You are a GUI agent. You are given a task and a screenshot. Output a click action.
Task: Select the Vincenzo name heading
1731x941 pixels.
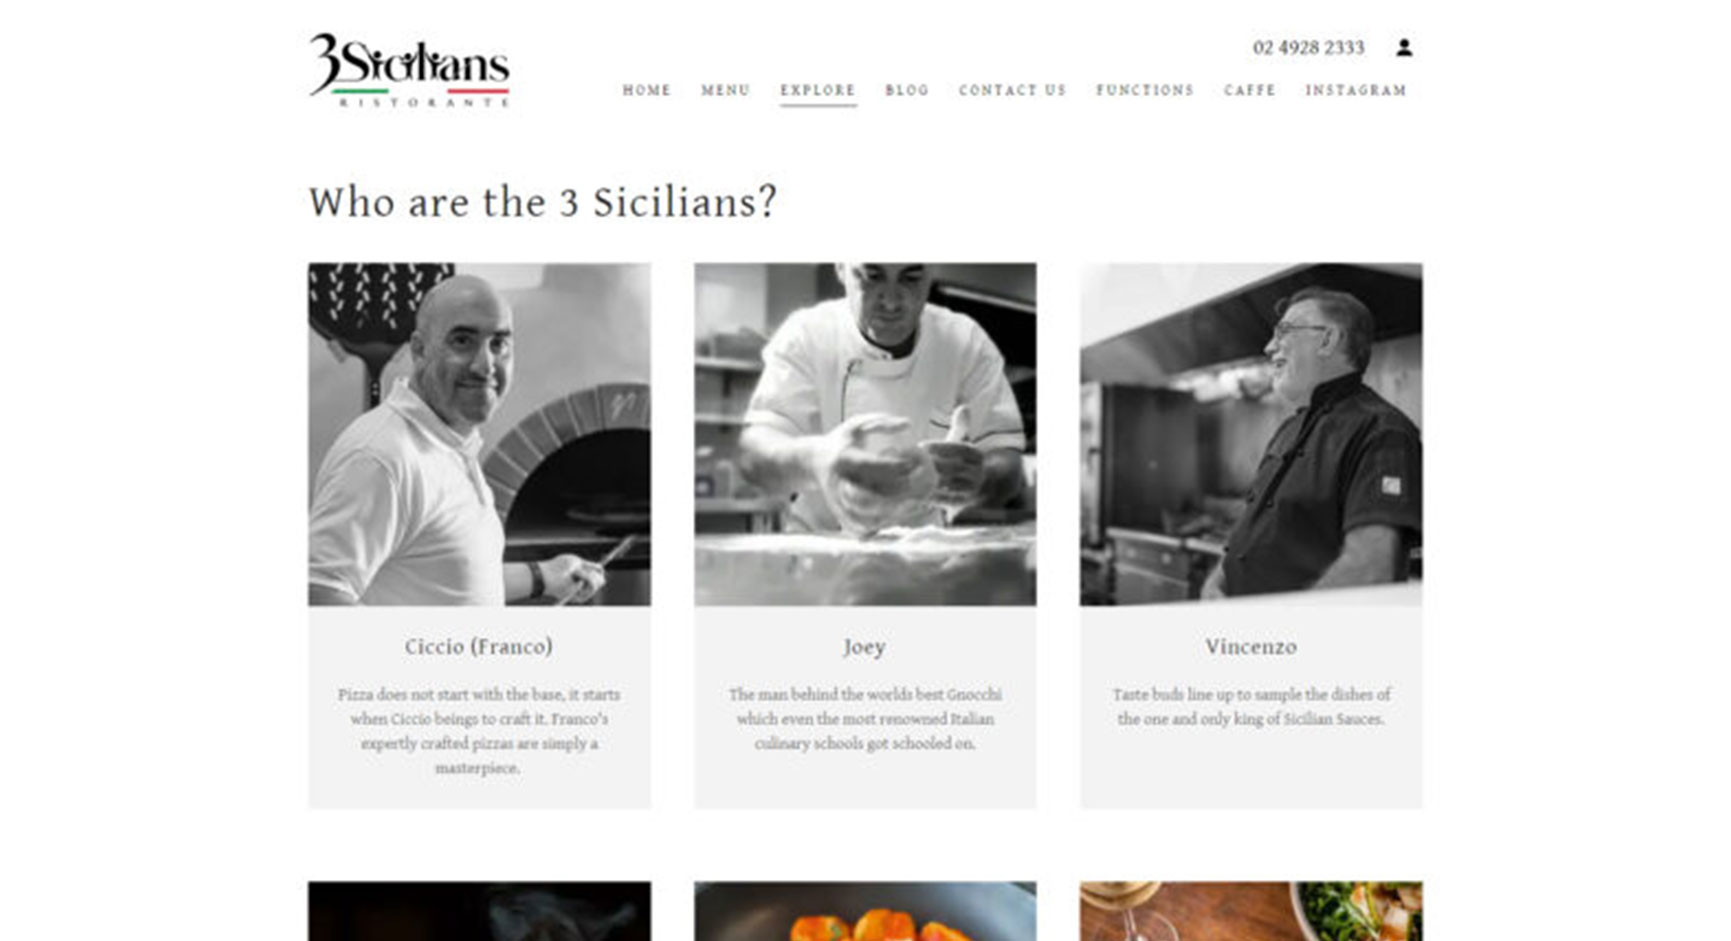coord(1251,647)
